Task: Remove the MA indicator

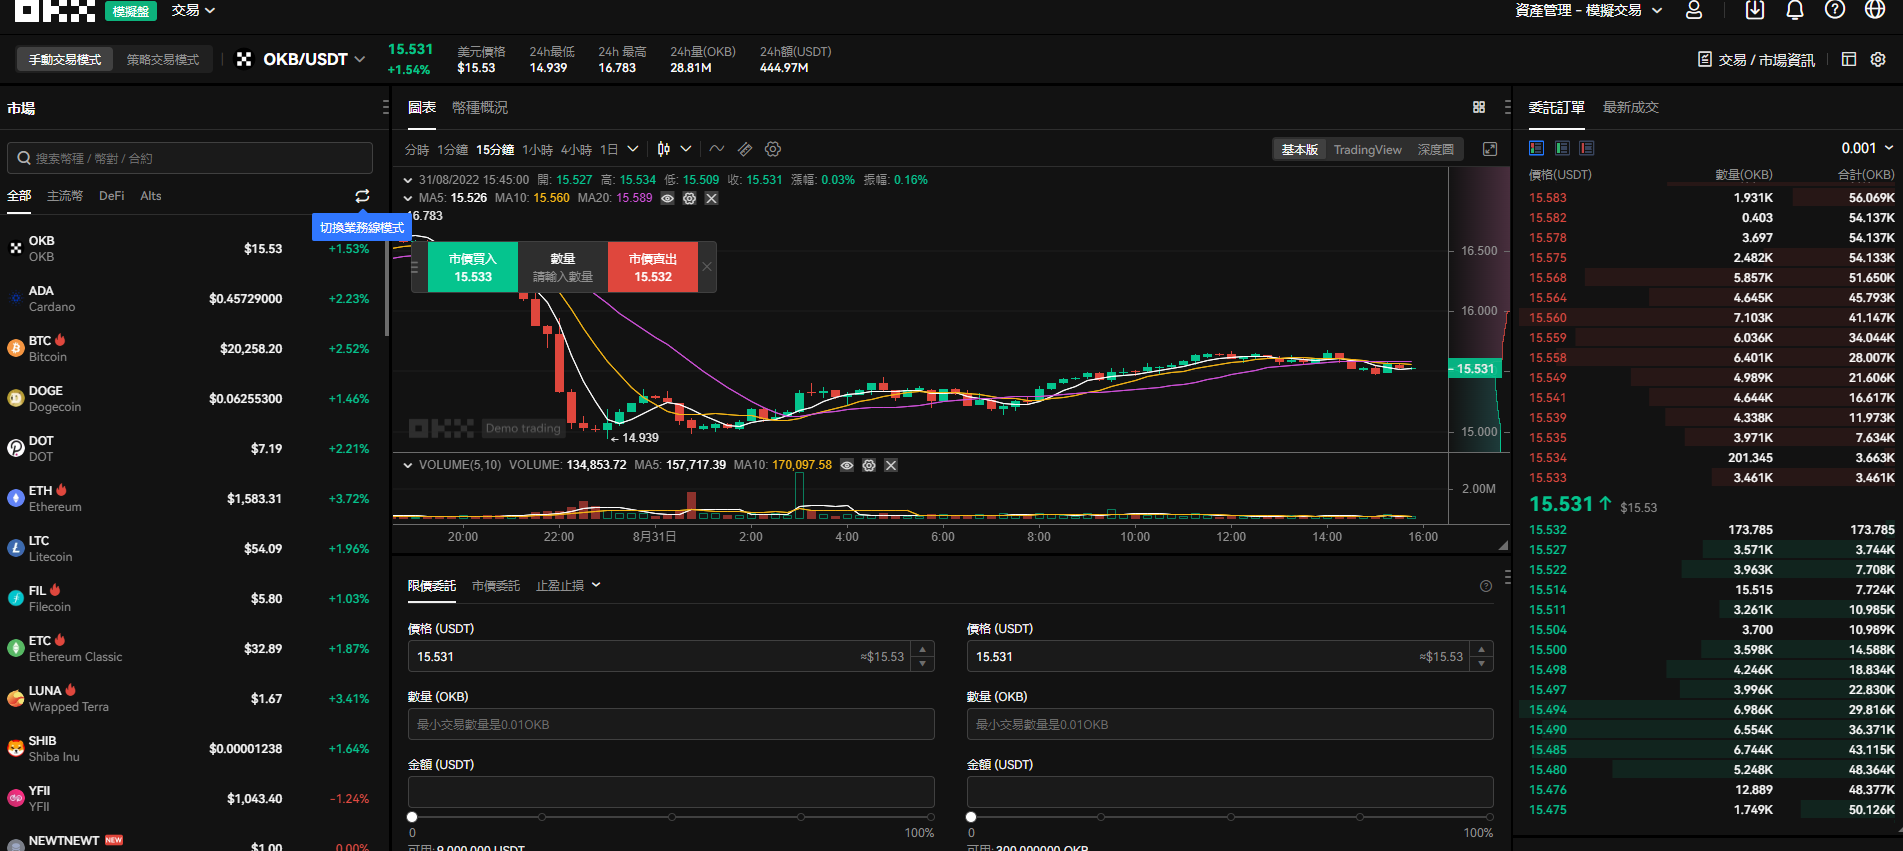Action: [711, 198]
